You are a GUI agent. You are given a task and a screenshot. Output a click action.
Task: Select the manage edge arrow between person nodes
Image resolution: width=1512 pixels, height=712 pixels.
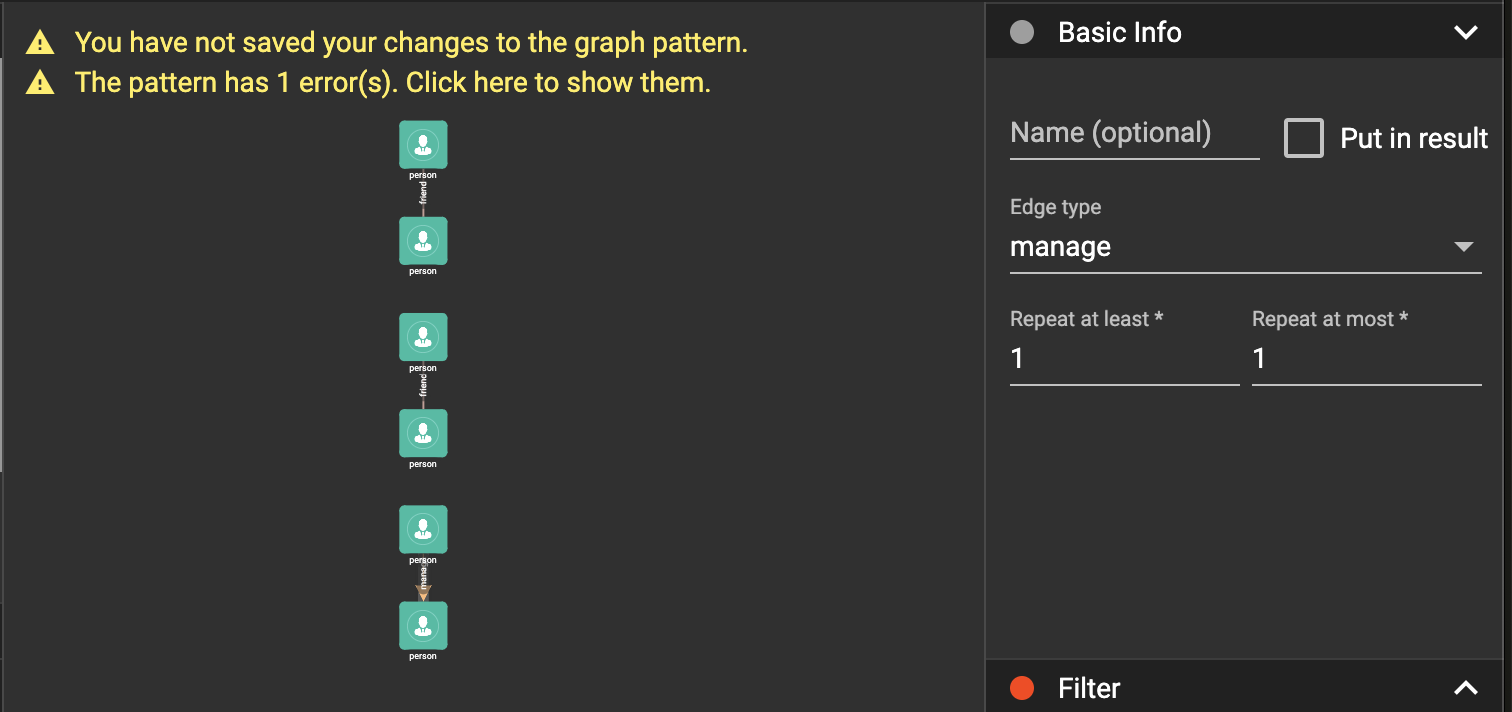click(x=423, y=582)
